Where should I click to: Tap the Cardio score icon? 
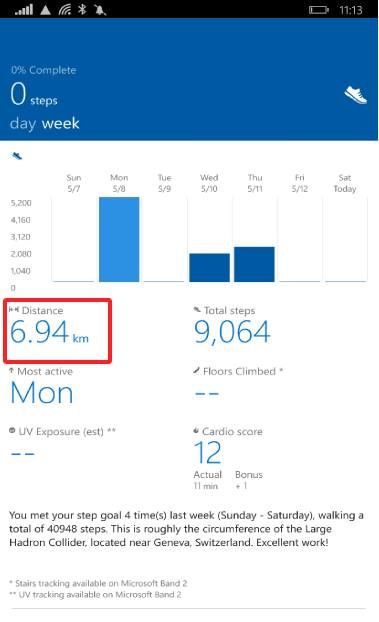196,430
